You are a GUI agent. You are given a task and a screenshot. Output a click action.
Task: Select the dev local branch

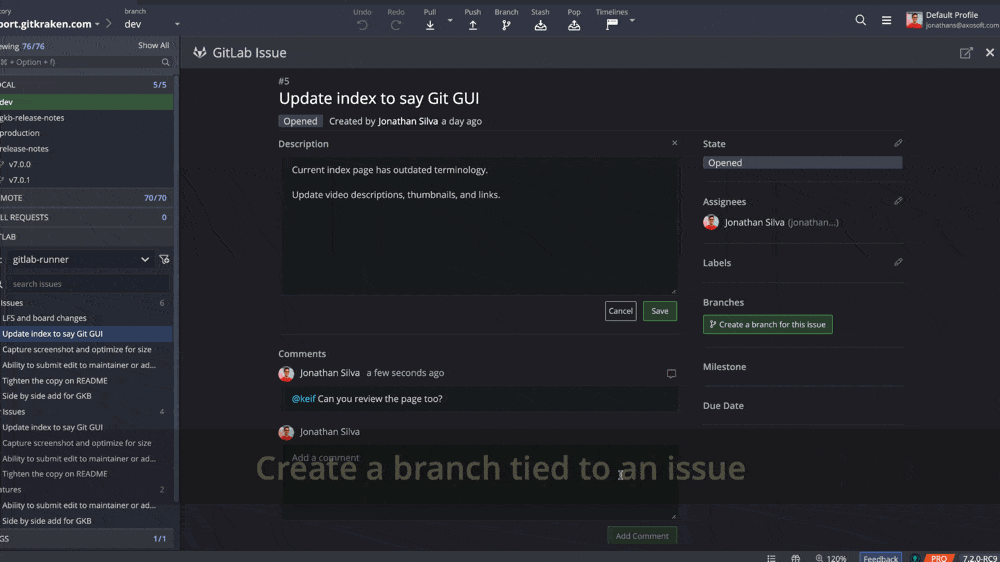coord(86,102)
